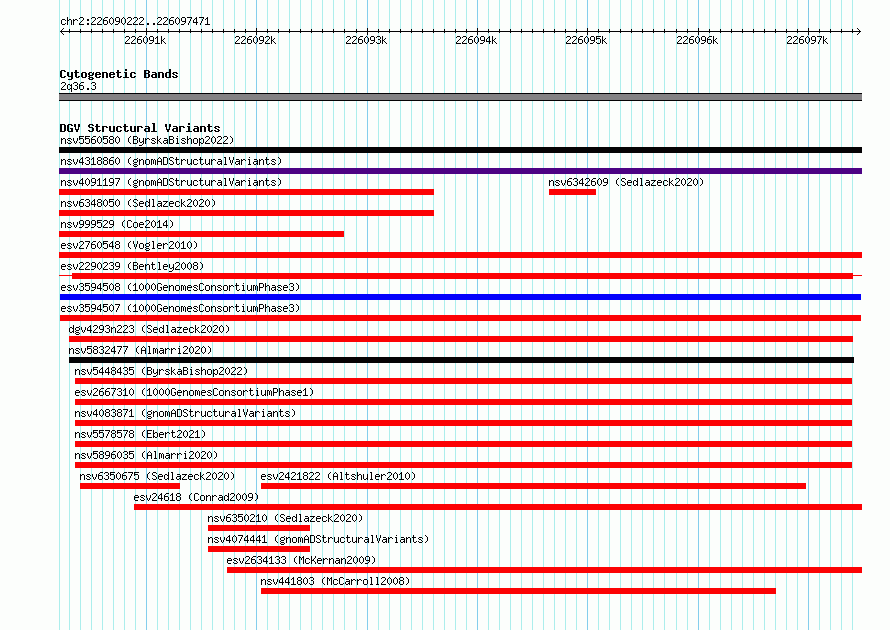Click the blue bar of esv3594508
Image resolution: width=890 pixels, height=630 pixels.
[460, 297]
